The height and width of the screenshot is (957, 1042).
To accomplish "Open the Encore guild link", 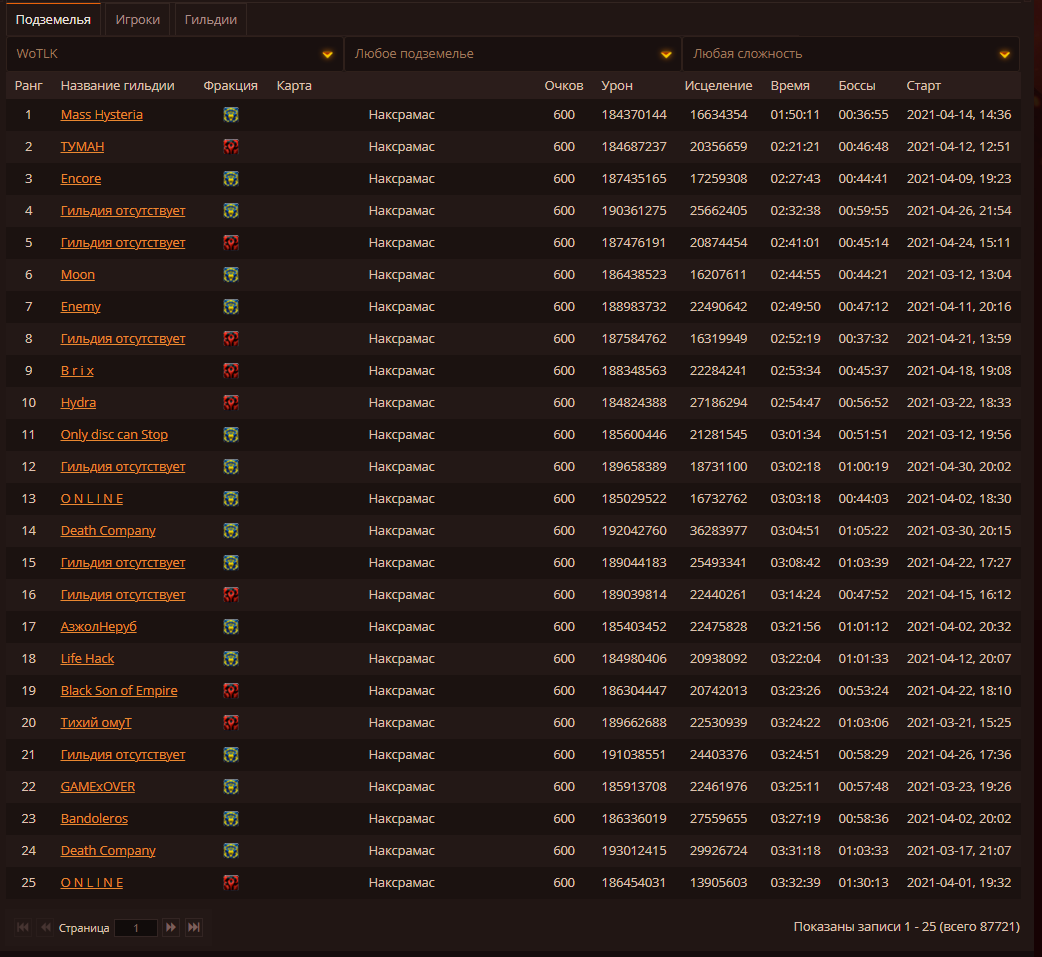I will [x=81, y=179].
